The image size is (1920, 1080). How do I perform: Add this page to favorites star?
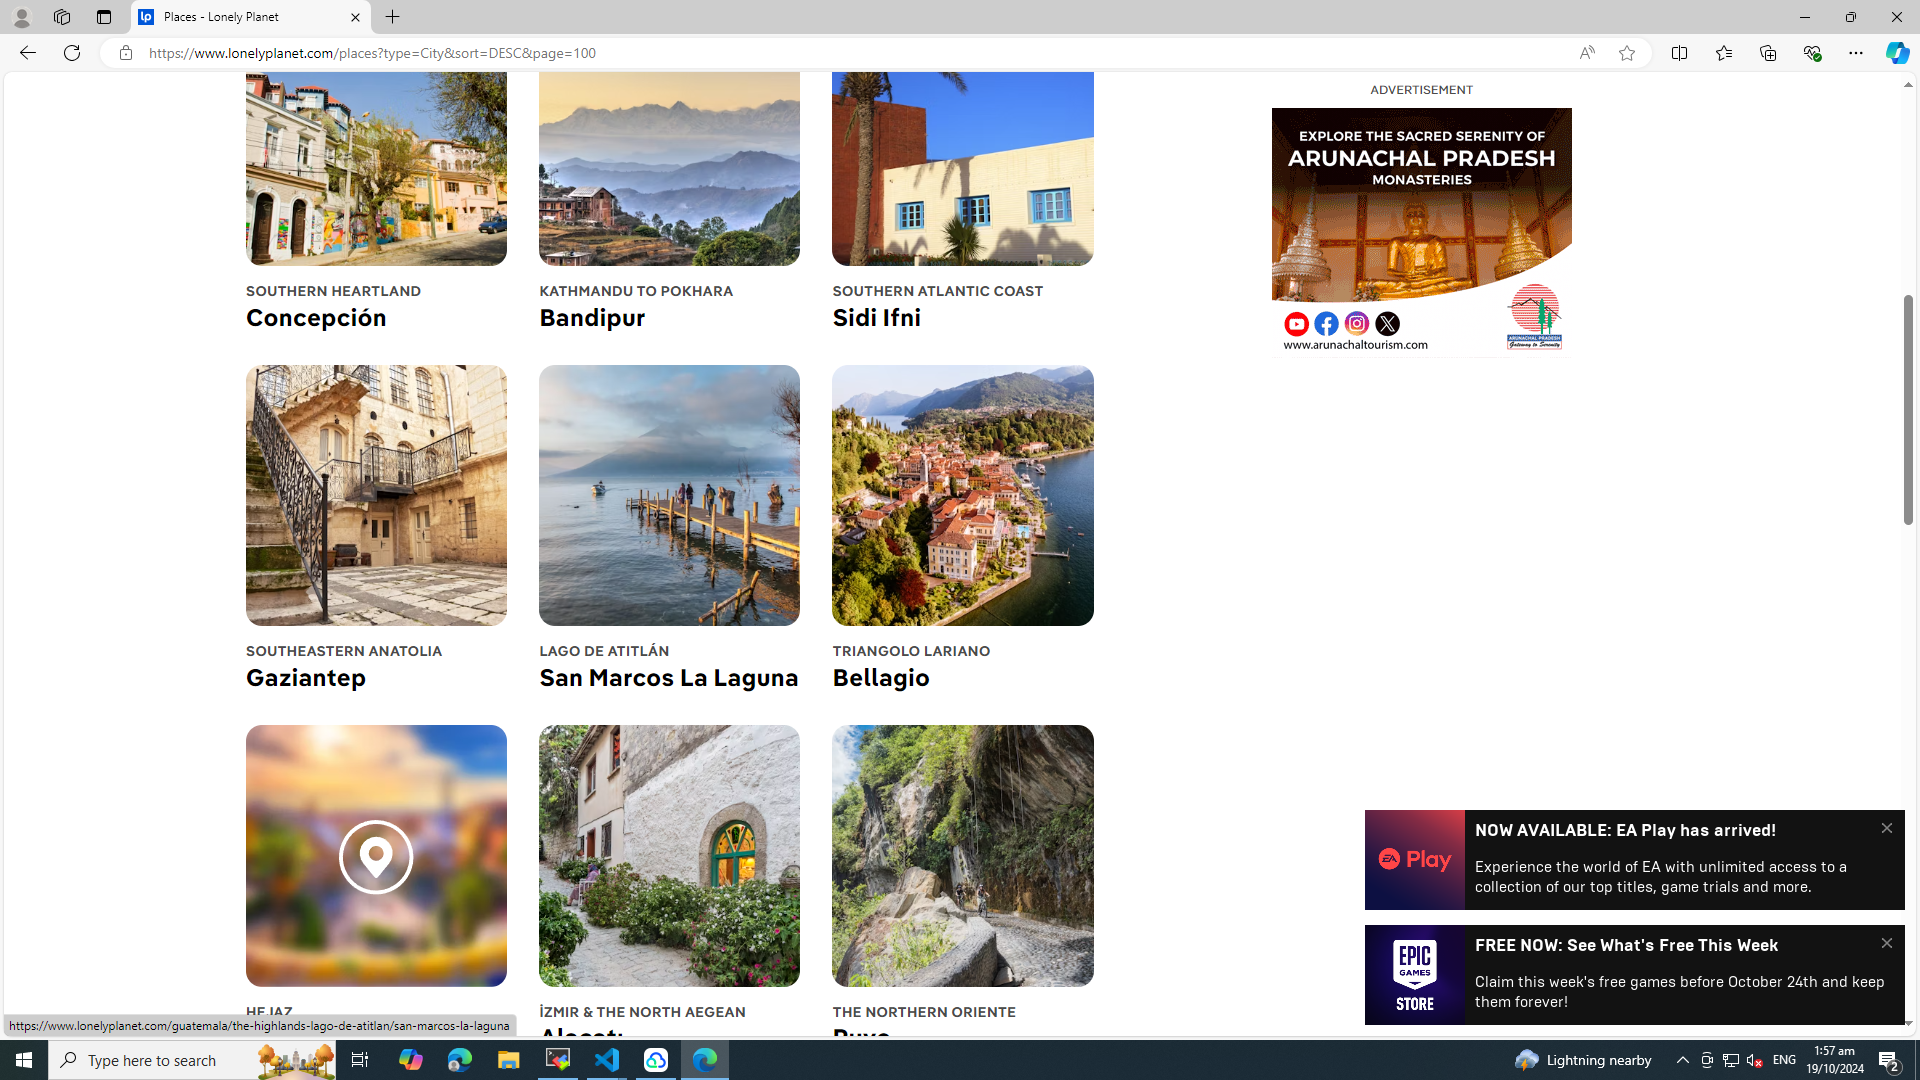coord(1627,53)
